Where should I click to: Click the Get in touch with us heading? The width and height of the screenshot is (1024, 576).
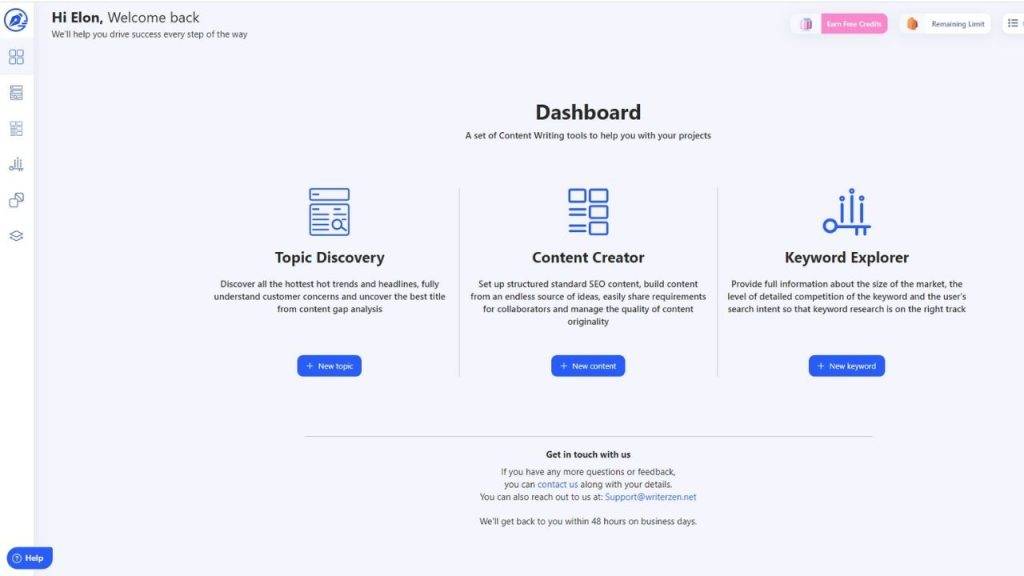pos(588,455)
